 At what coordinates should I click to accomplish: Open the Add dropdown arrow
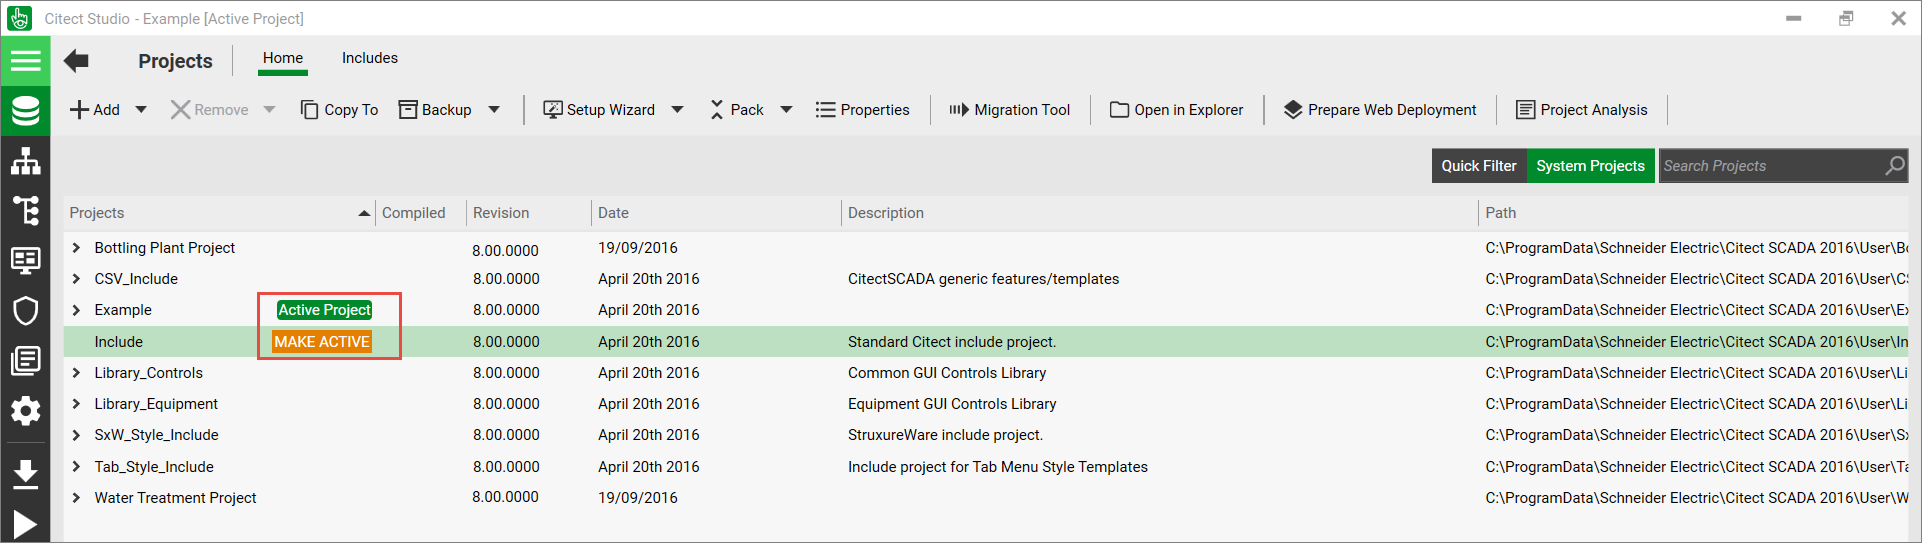click(141, 110)
